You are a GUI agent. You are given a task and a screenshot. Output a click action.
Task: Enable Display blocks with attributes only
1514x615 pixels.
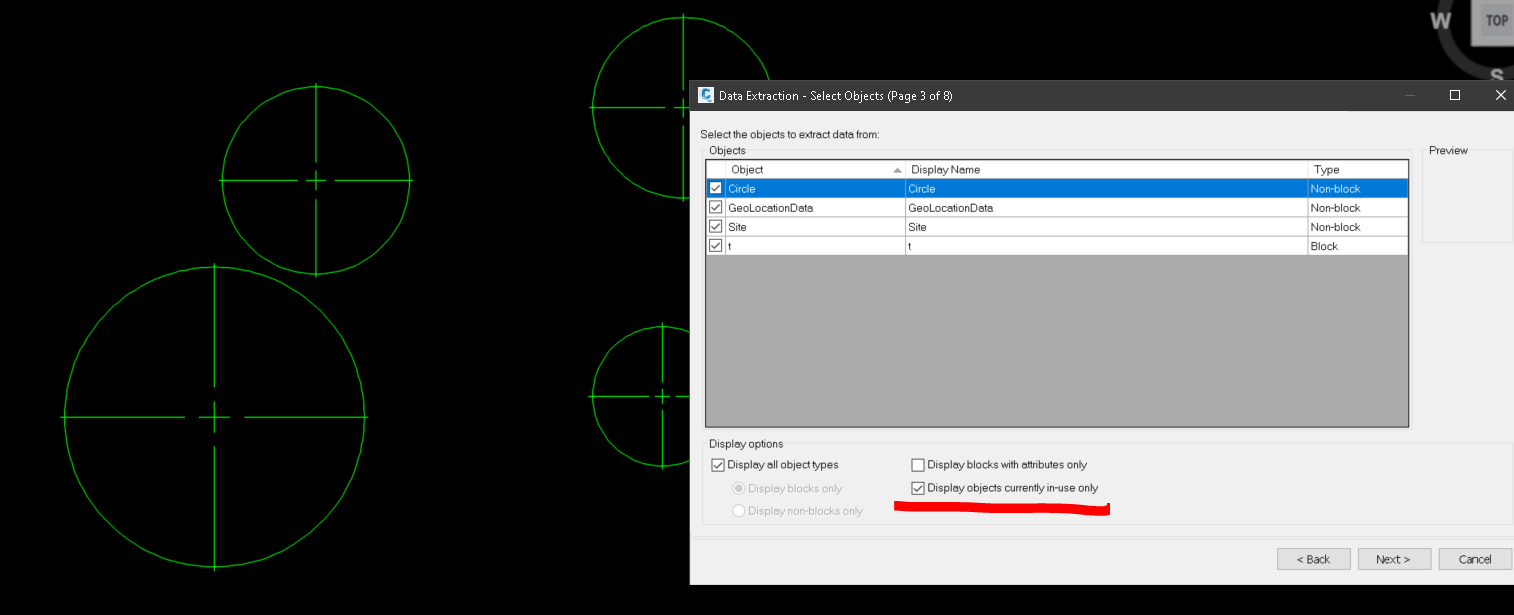pyautogui.click(x=918, y=464)
